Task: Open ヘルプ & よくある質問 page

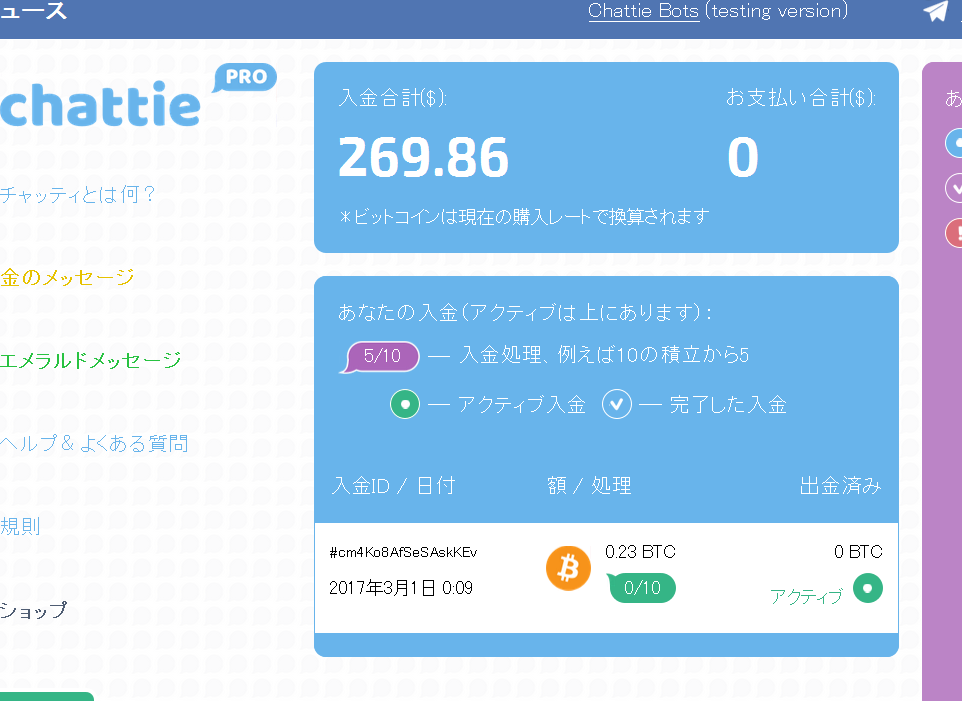Action: click(x=94, y=443)
